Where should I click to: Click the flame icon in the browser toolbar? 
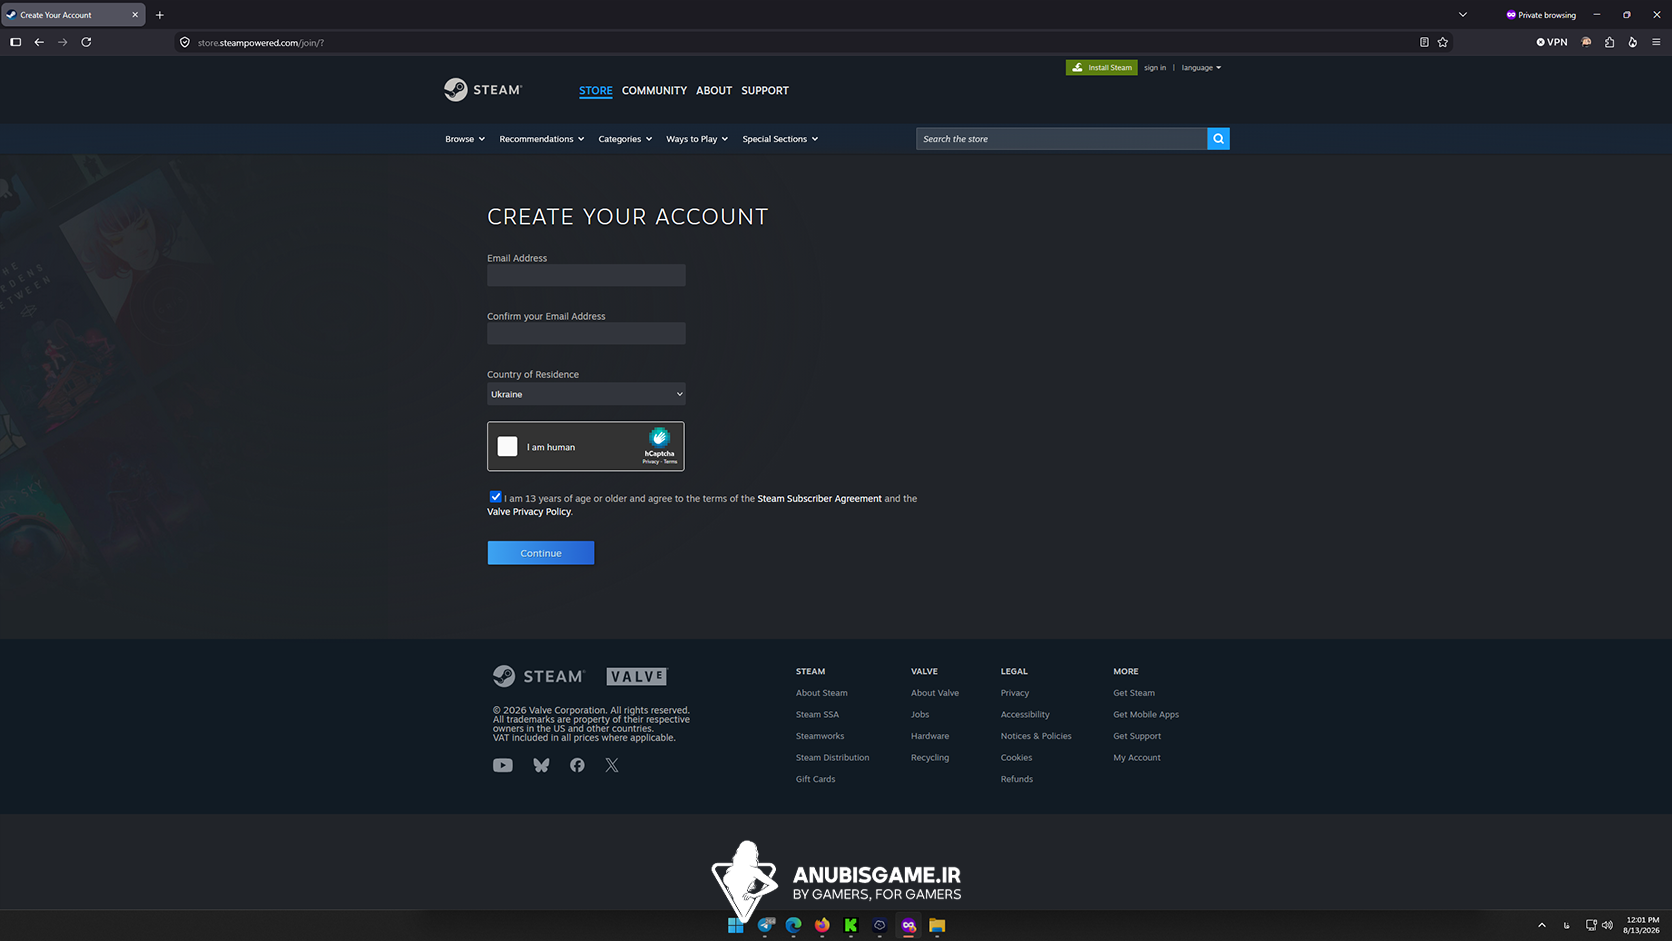1633,42
